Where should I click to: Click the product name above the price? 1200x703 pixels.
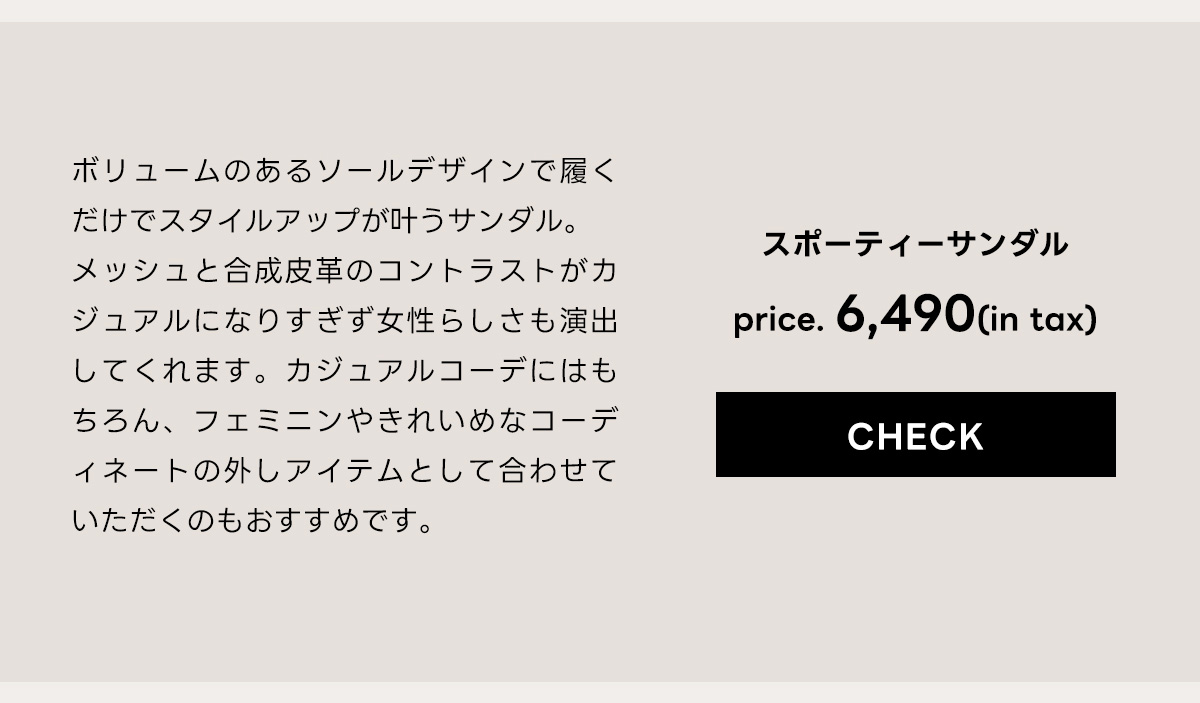917,242
